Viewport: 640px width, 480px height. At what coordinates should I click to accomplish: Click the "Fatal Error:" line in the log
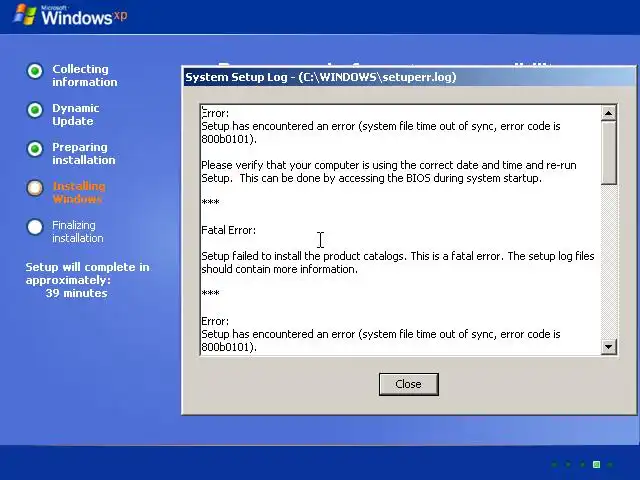tap(229, 230)
